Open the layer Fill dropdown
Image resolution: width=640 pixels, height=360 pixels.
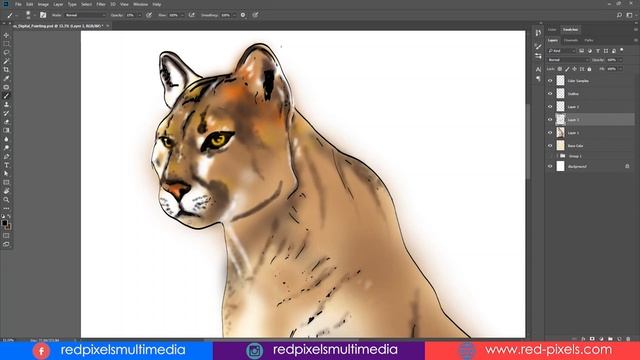621,69
